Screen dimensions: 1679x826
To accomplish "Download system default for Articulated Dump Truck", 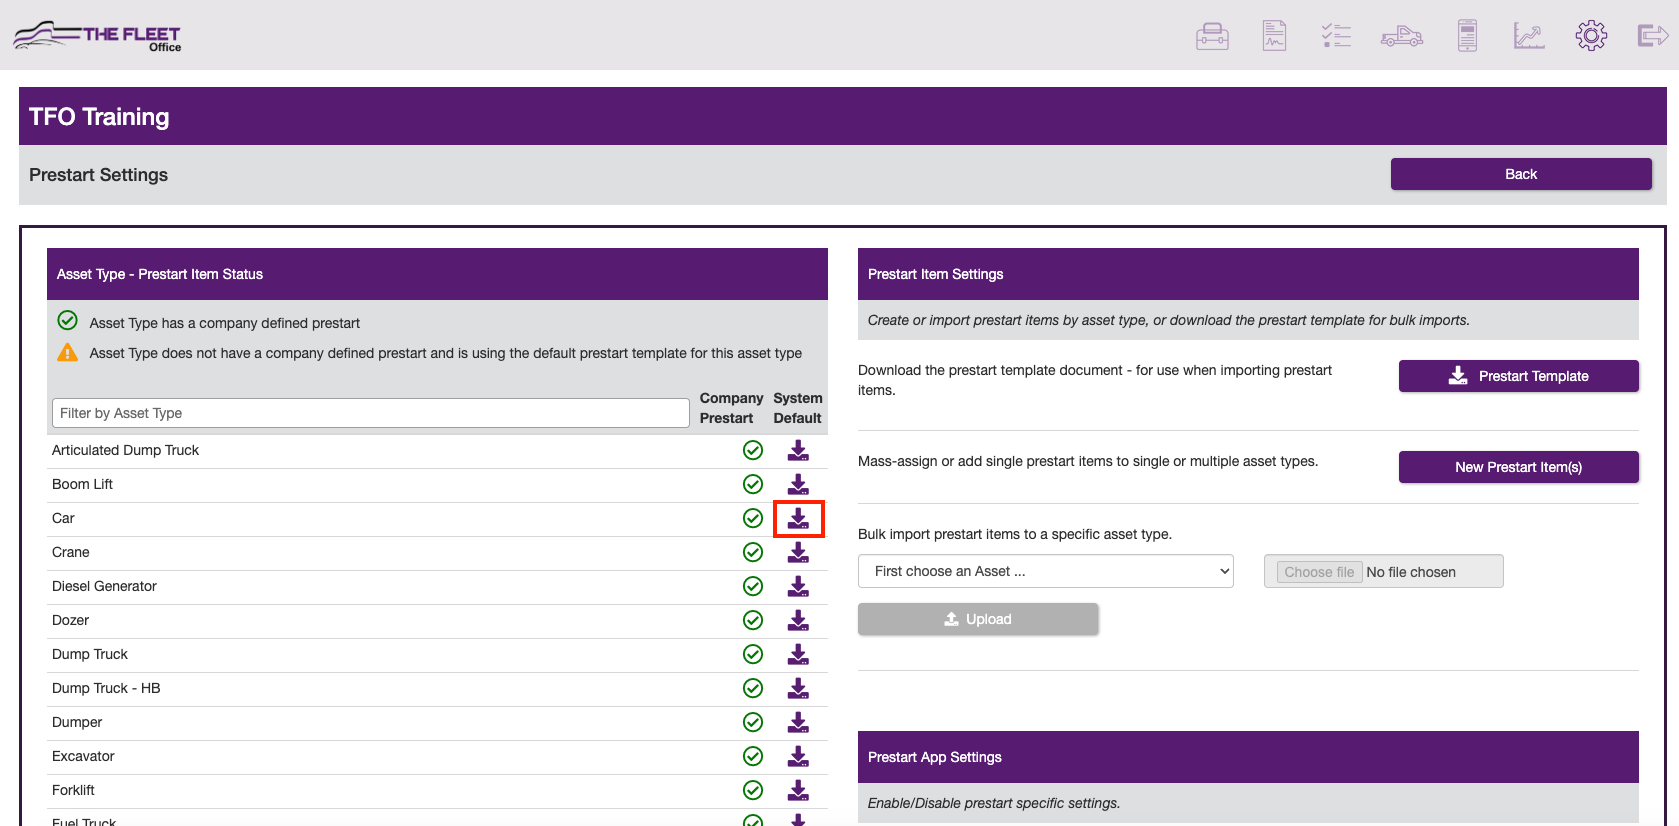I will coord(798,450).
